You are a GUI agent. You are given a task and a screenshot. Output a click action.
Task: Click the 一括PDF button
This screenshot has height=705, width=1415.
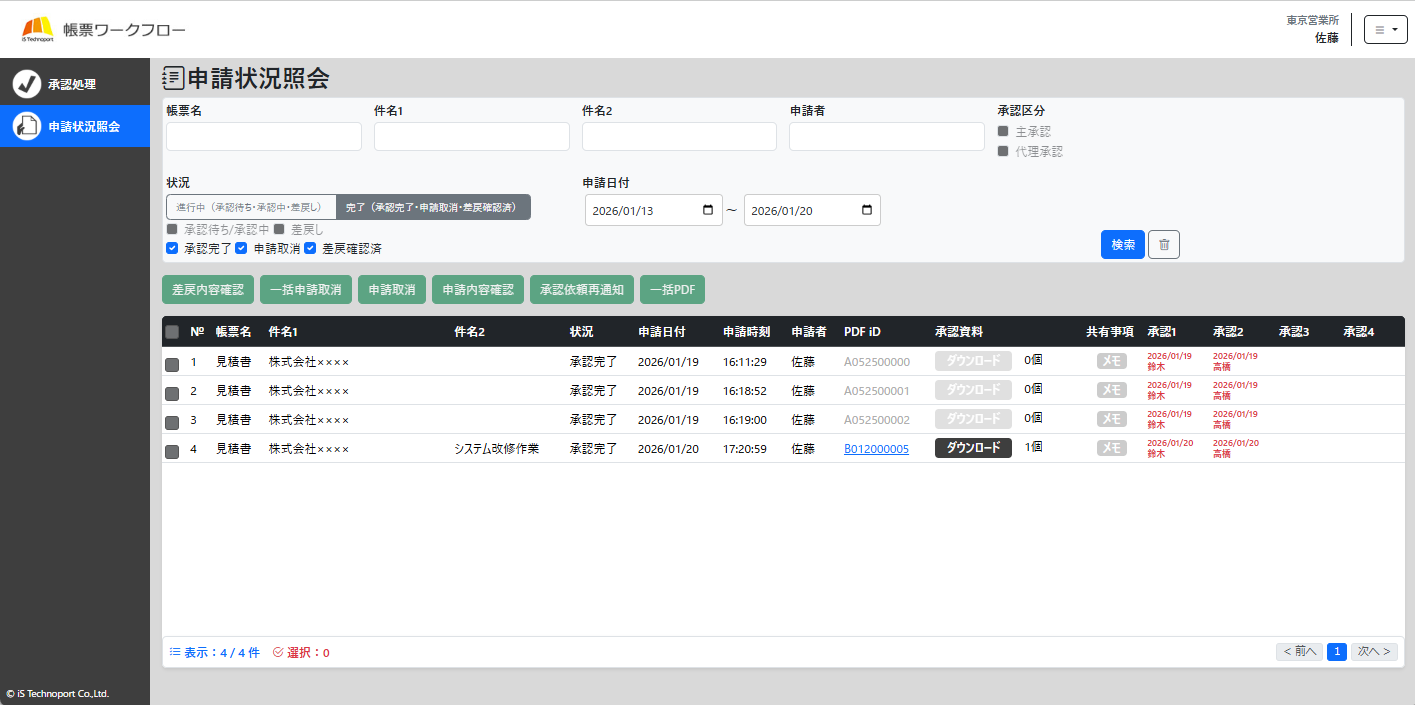pos(672,290)
